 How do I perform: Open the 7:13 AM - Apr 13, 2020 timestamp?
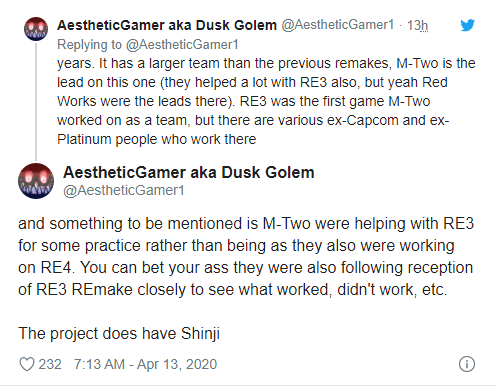(x=145, y=364)
